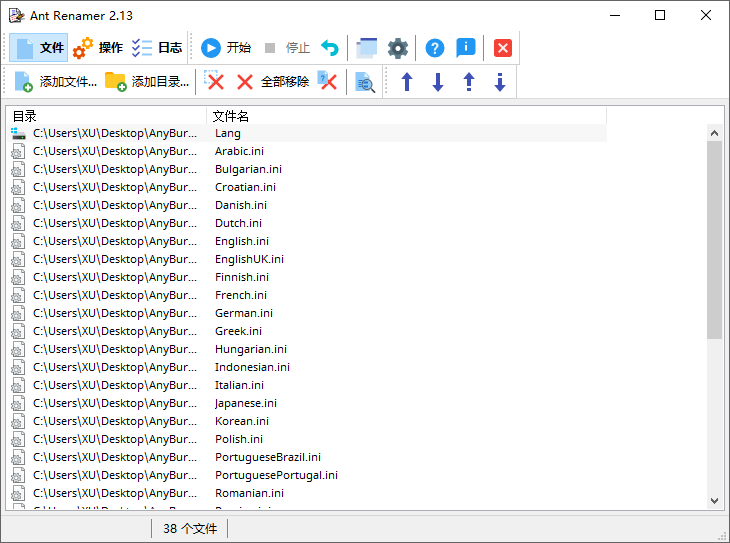The width and height of the screenshot is (730, 543).
Task: Select the Danish.ini file
Action: click(308, 205)
